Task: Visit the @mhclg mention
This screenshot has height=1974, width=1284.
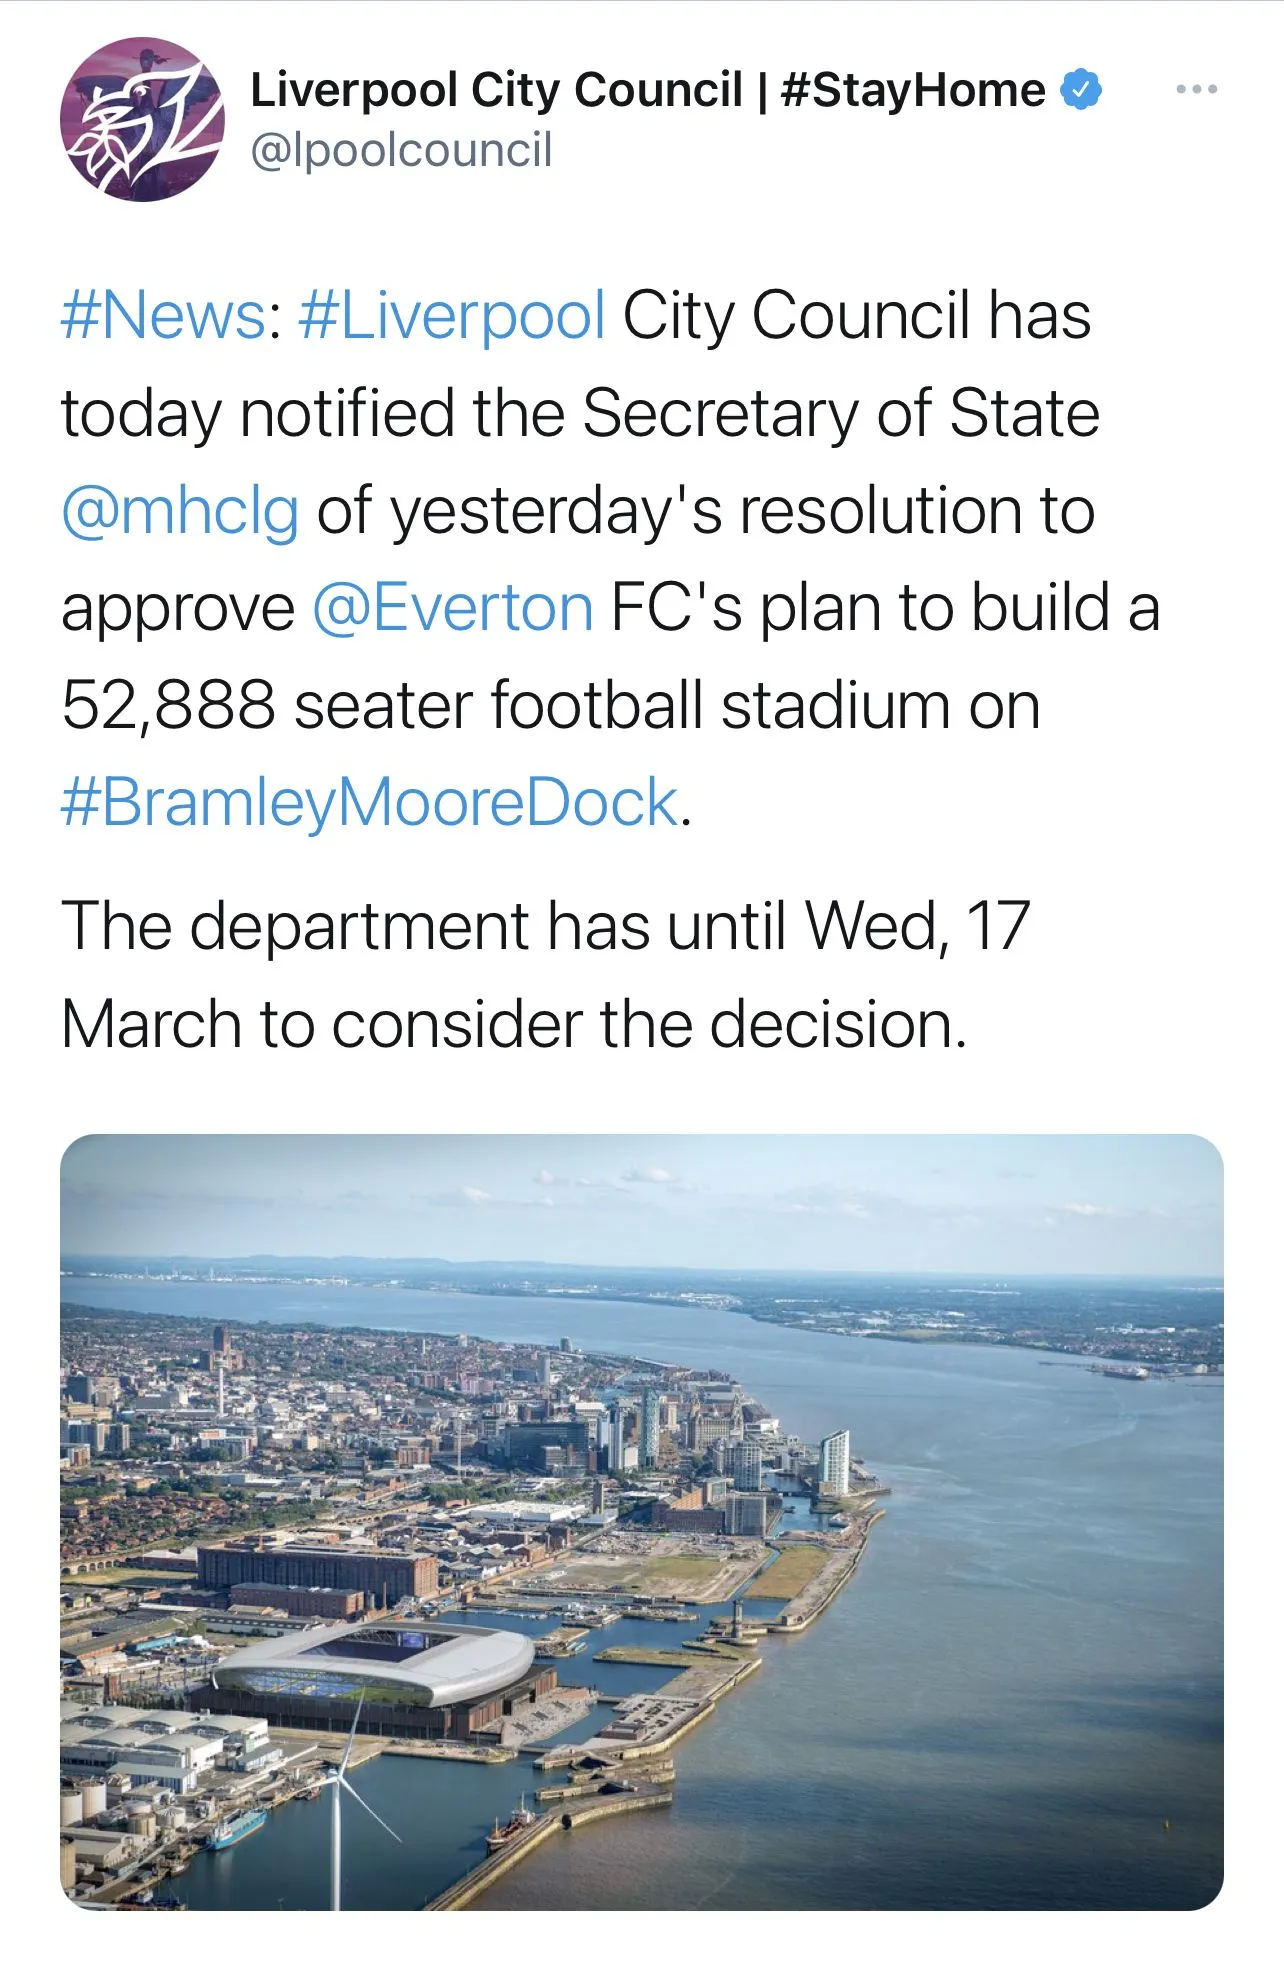Action: click(x=180, y=511)
